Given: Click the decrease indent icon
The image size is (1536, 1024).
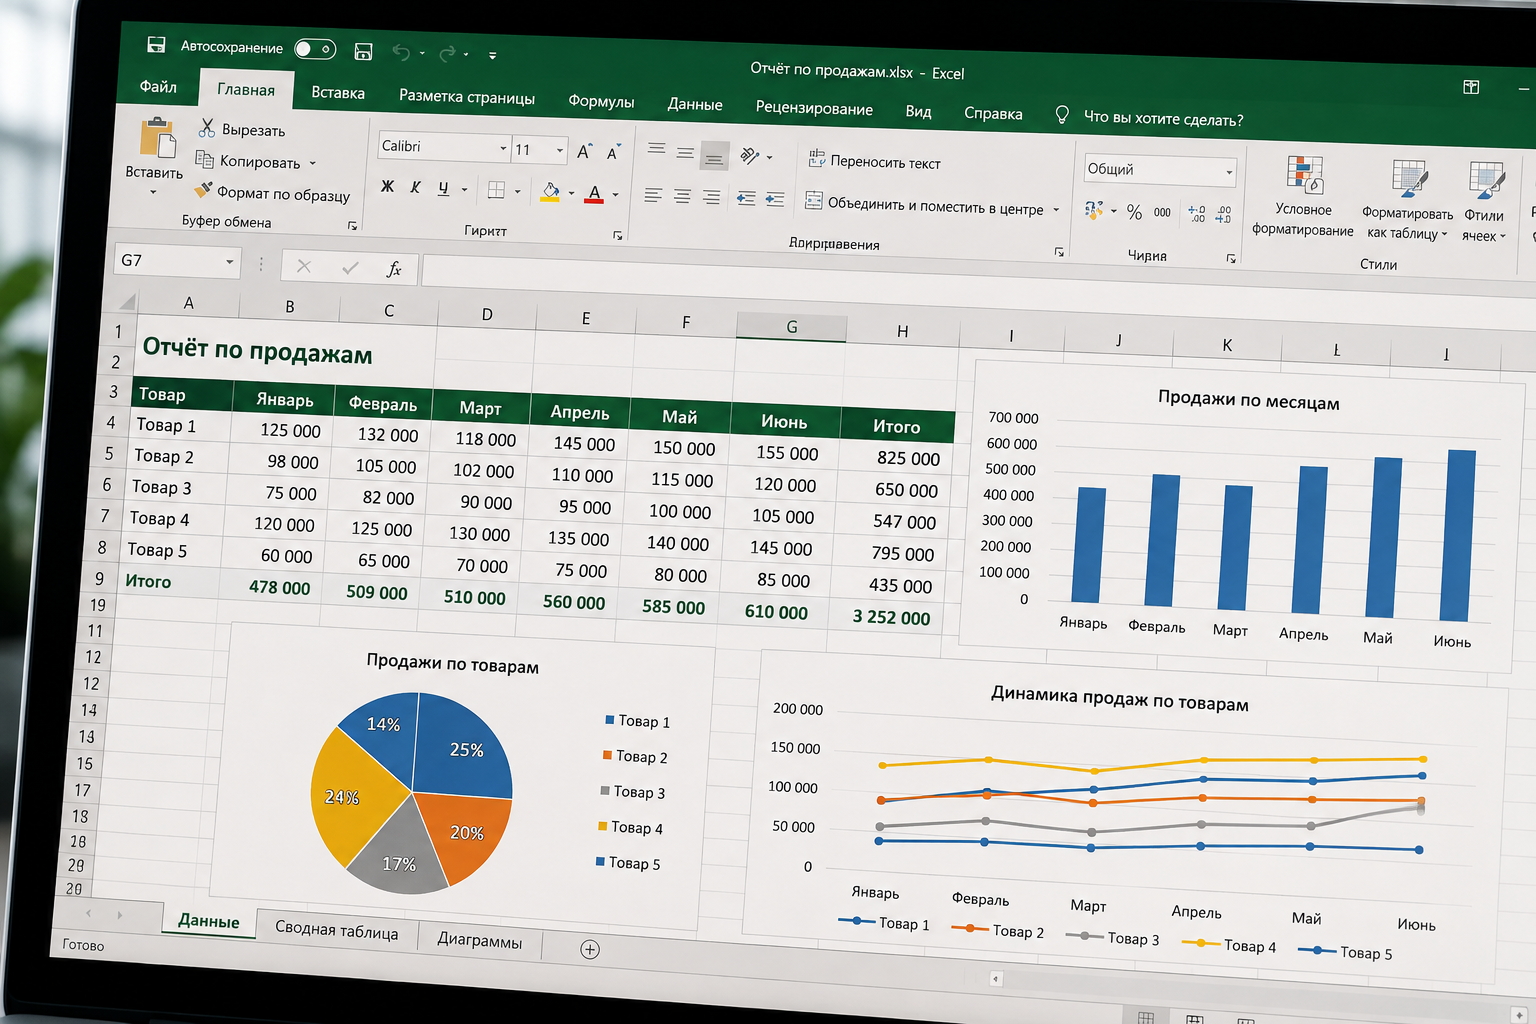Looking at the screenshot, I should click(x=746, y=199).
